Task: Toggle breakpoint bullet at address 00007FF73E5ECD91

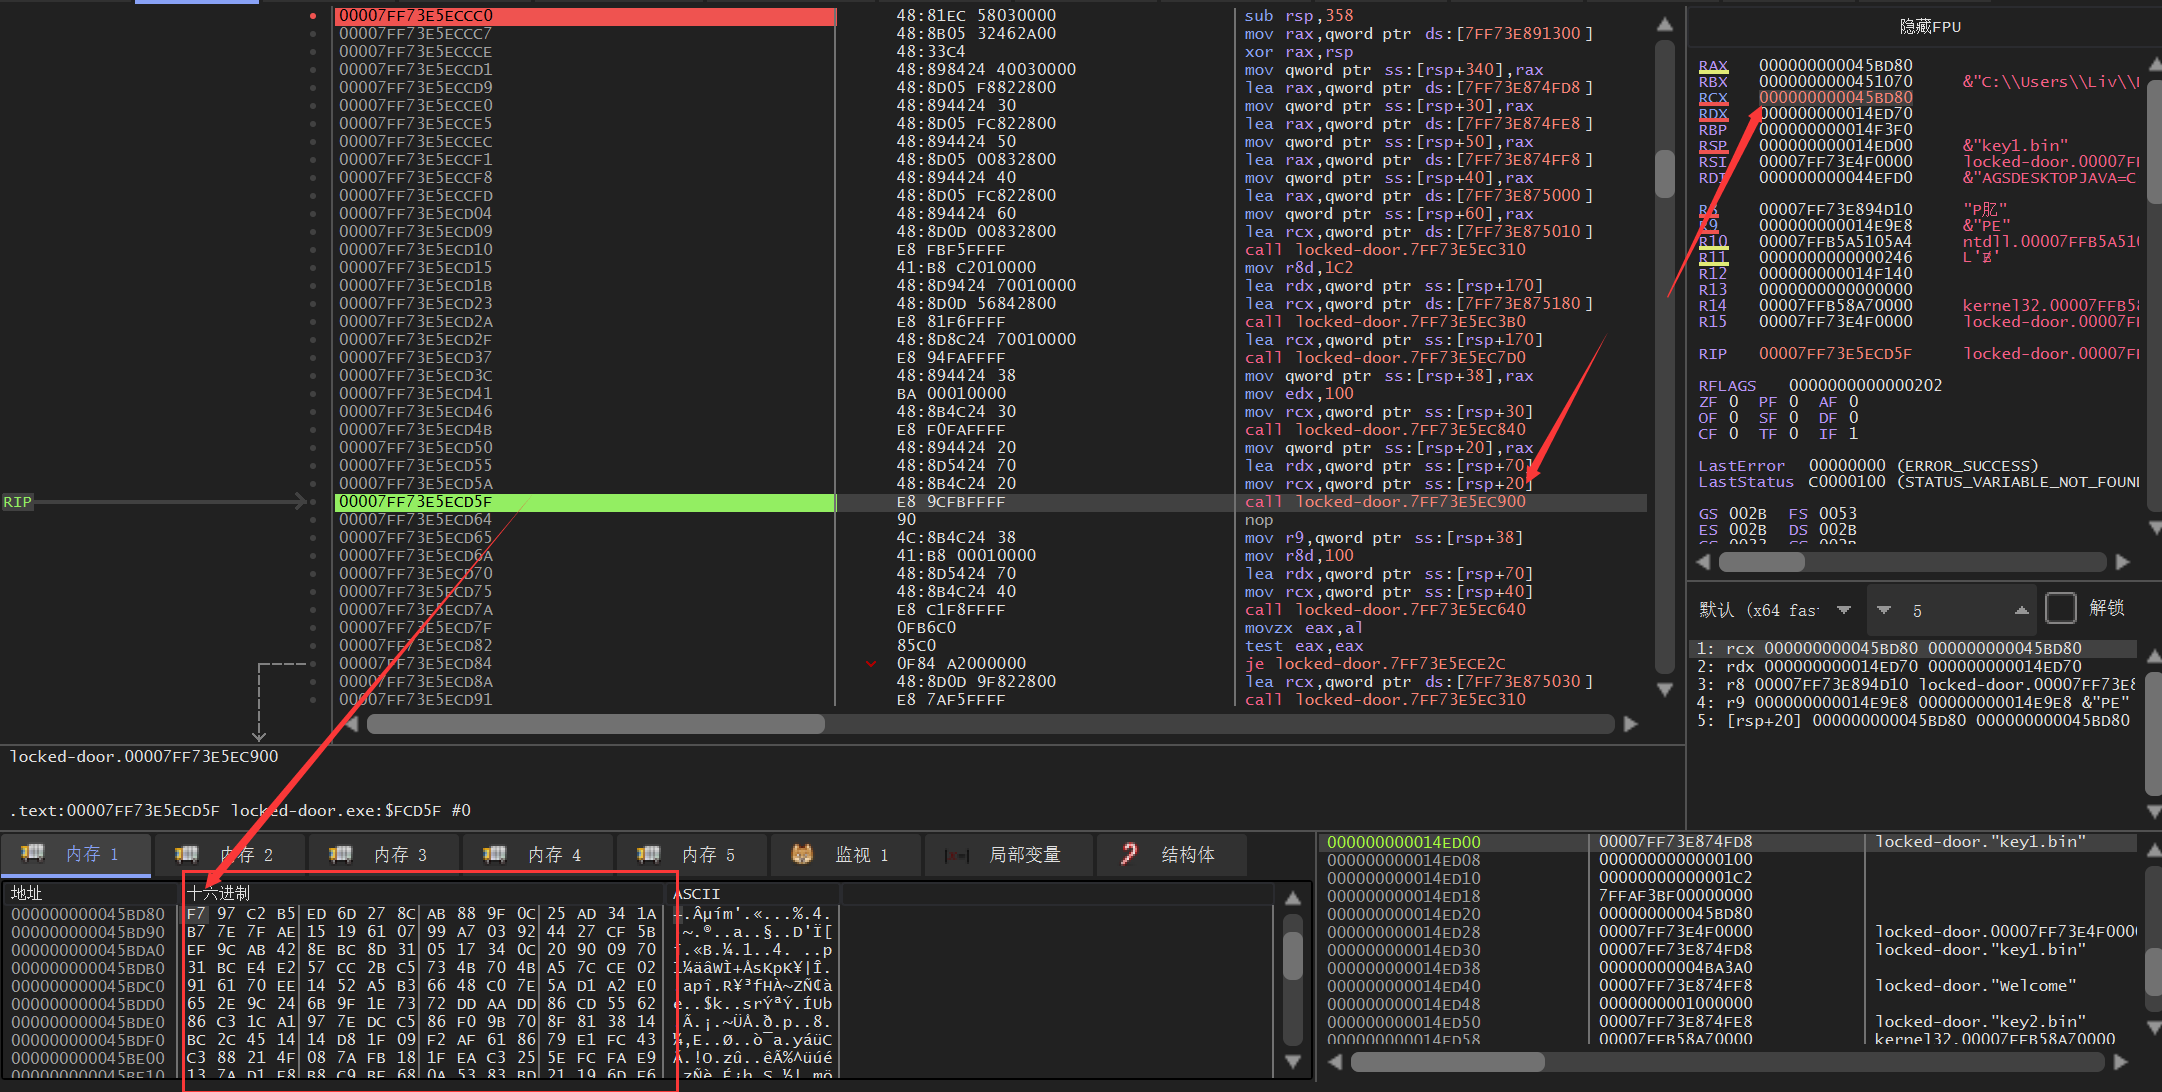Action: pyautogui.click(x=313, y=700)
